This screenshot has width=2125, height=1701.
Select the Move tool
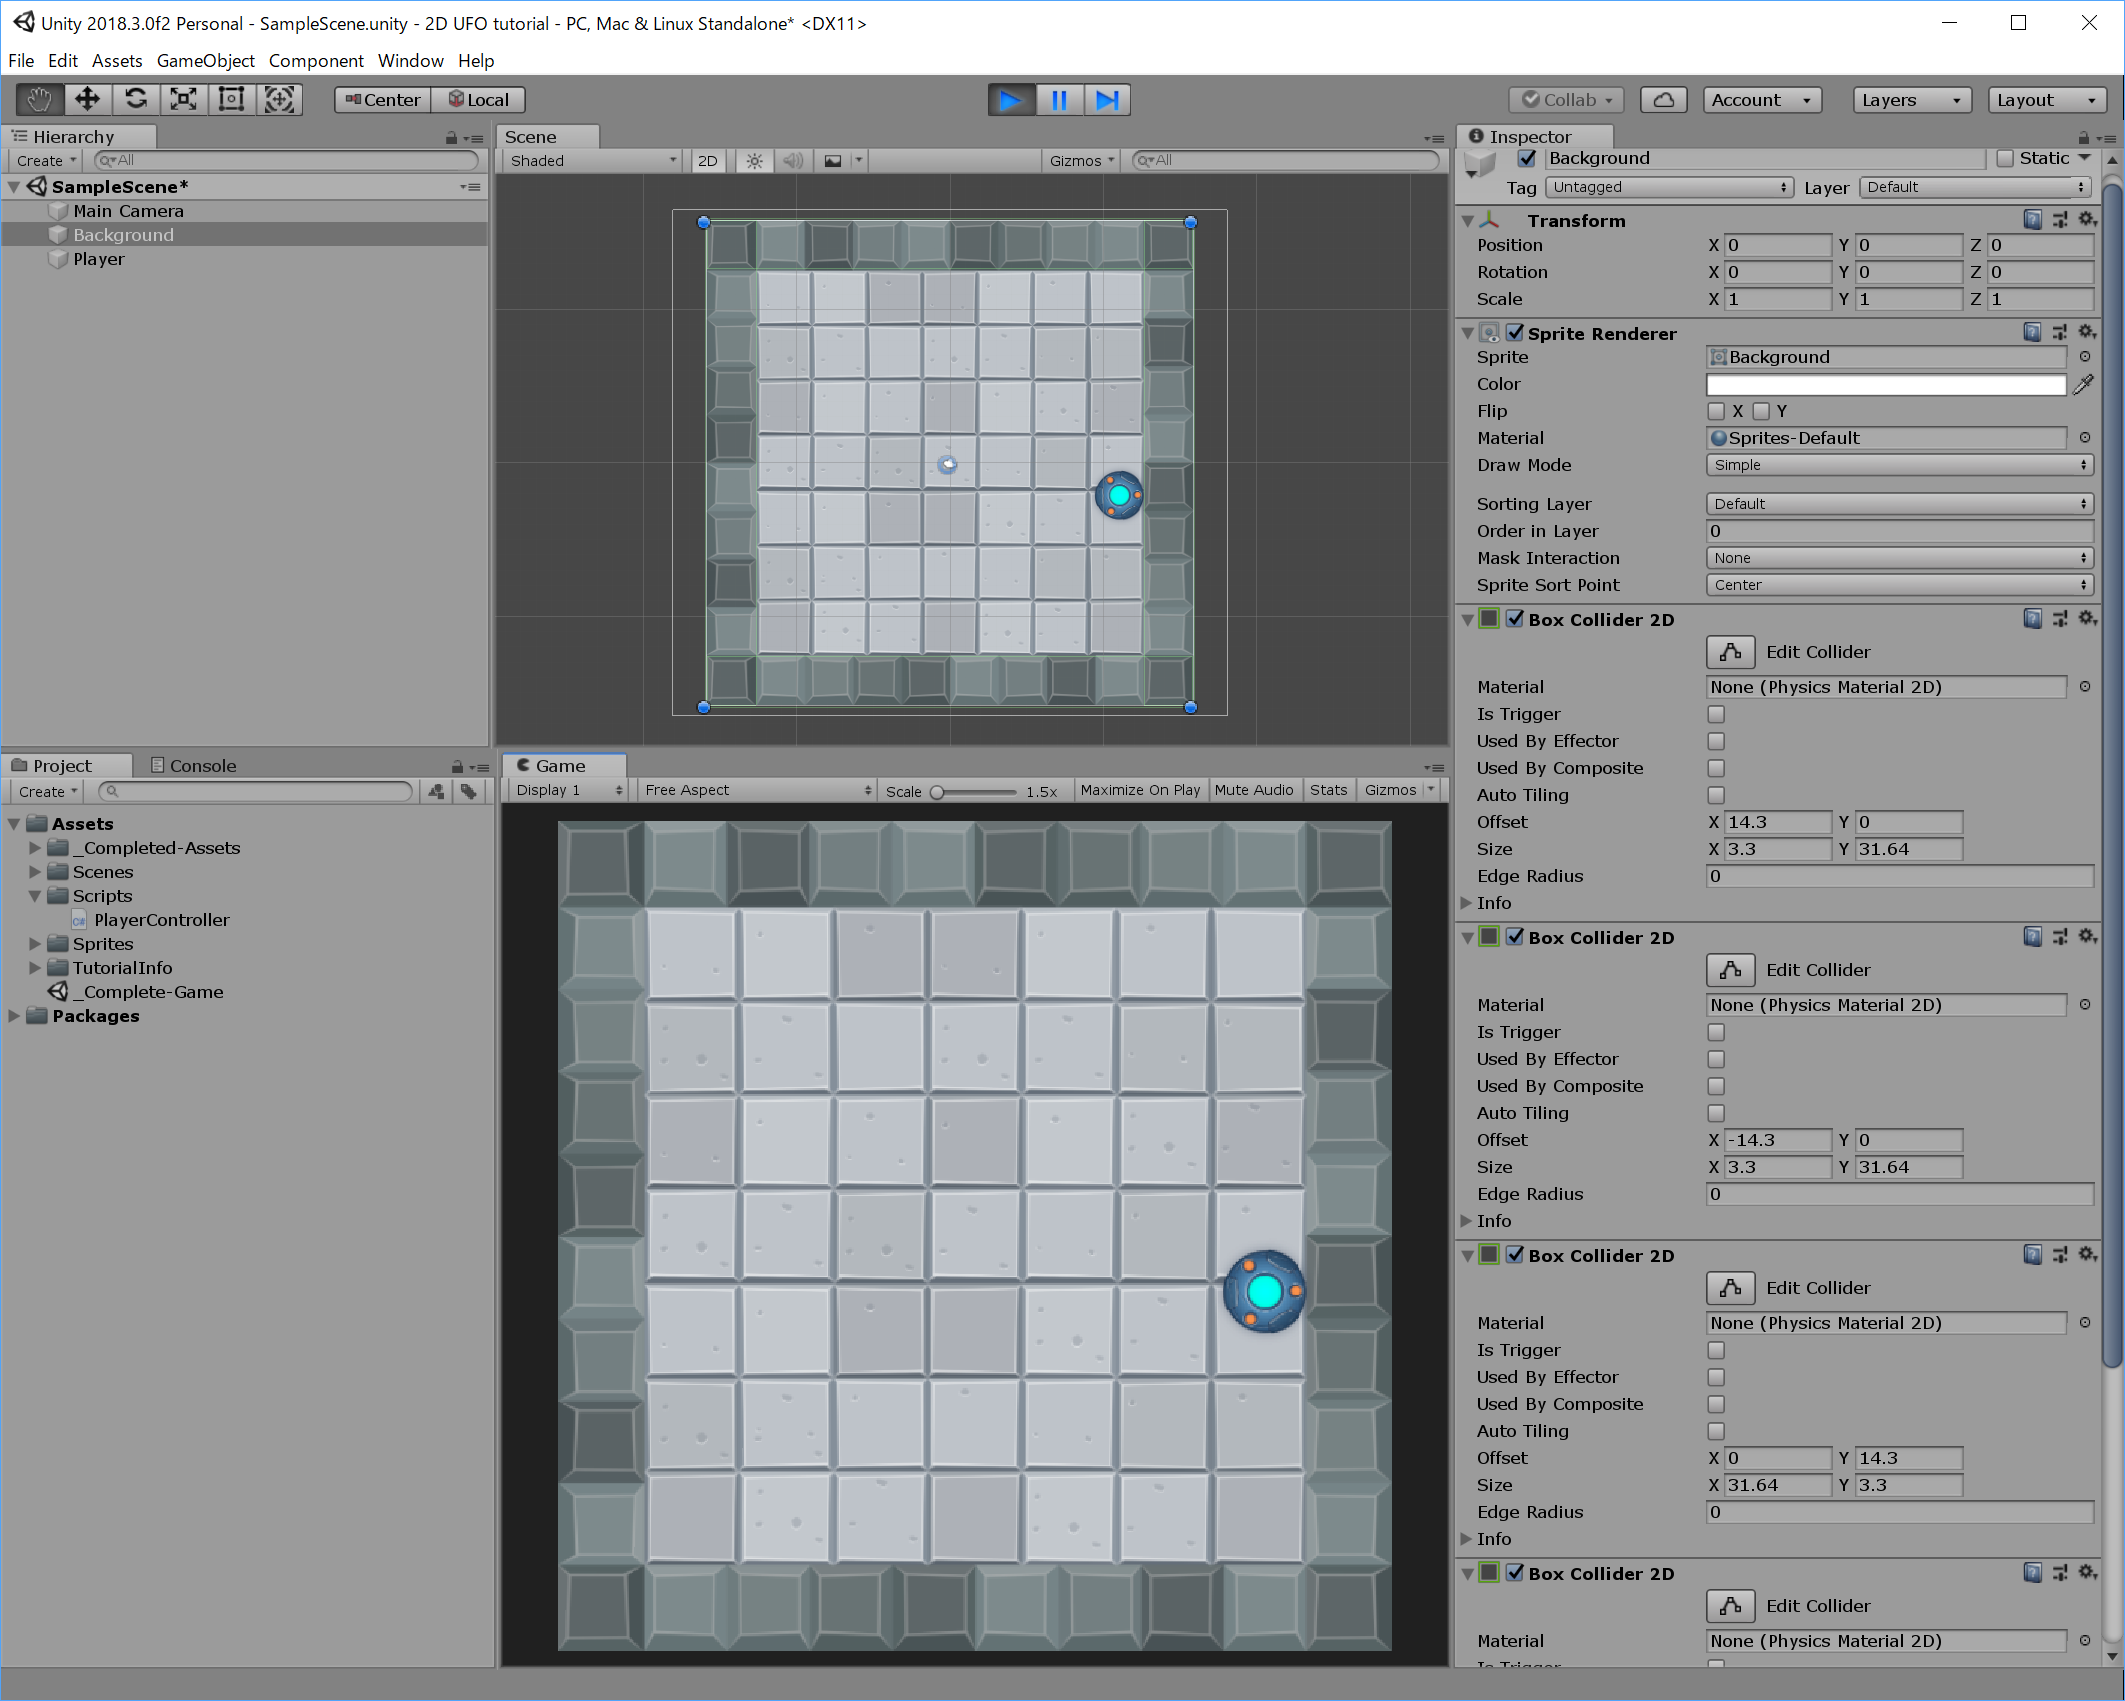(x=87, y=99)
